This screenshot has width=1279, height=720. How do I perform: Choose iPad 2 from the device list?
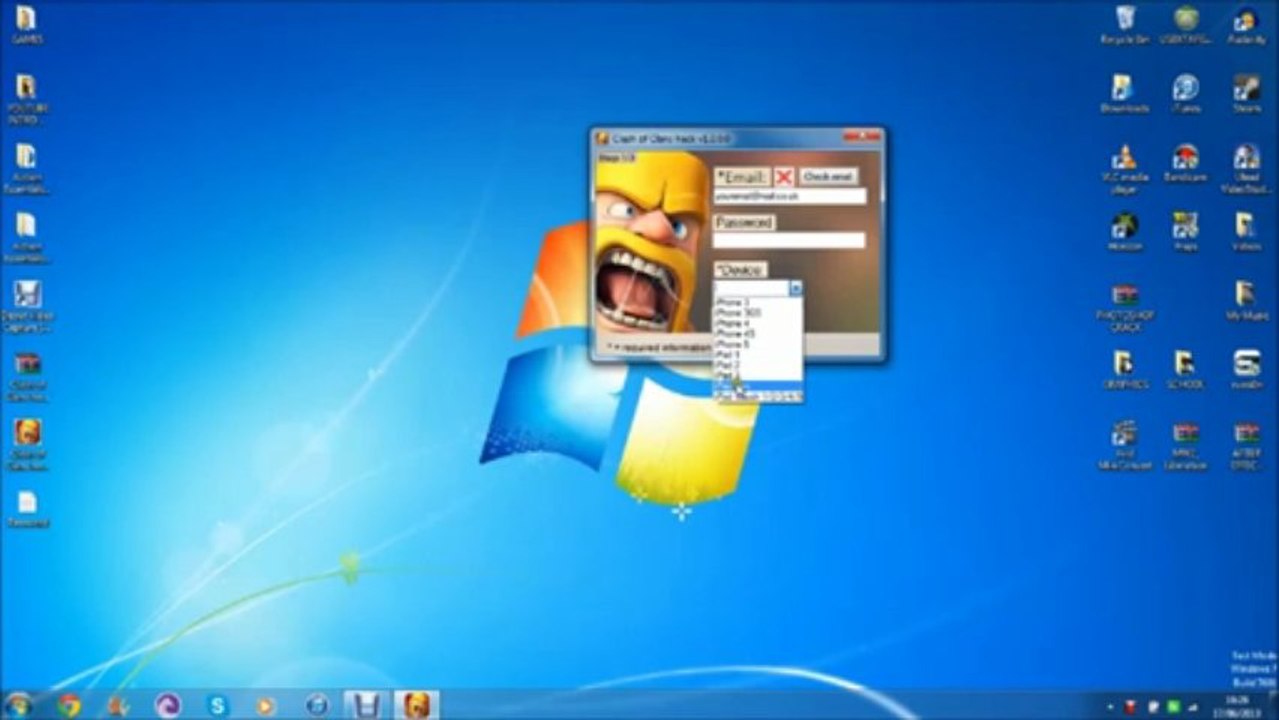point(757,365)
